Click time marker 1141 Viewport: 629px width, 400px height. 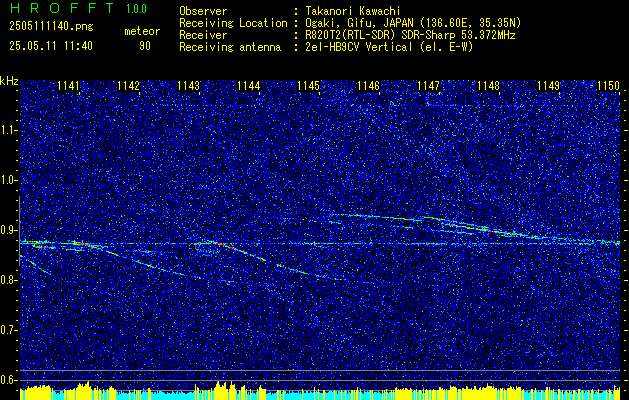point(68,85)
